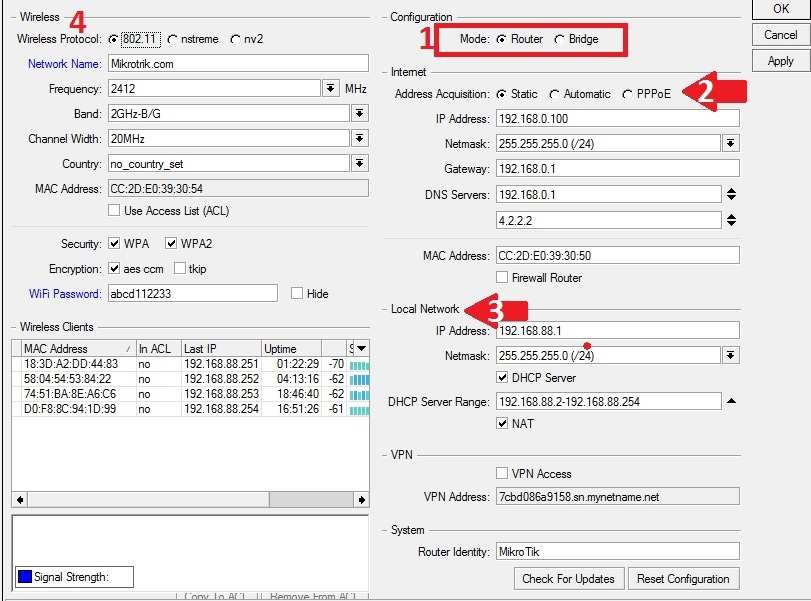This screenshot has width=811, height=601.
Task: Sort clients by Uptime column
Action: [x=291, y=349]
